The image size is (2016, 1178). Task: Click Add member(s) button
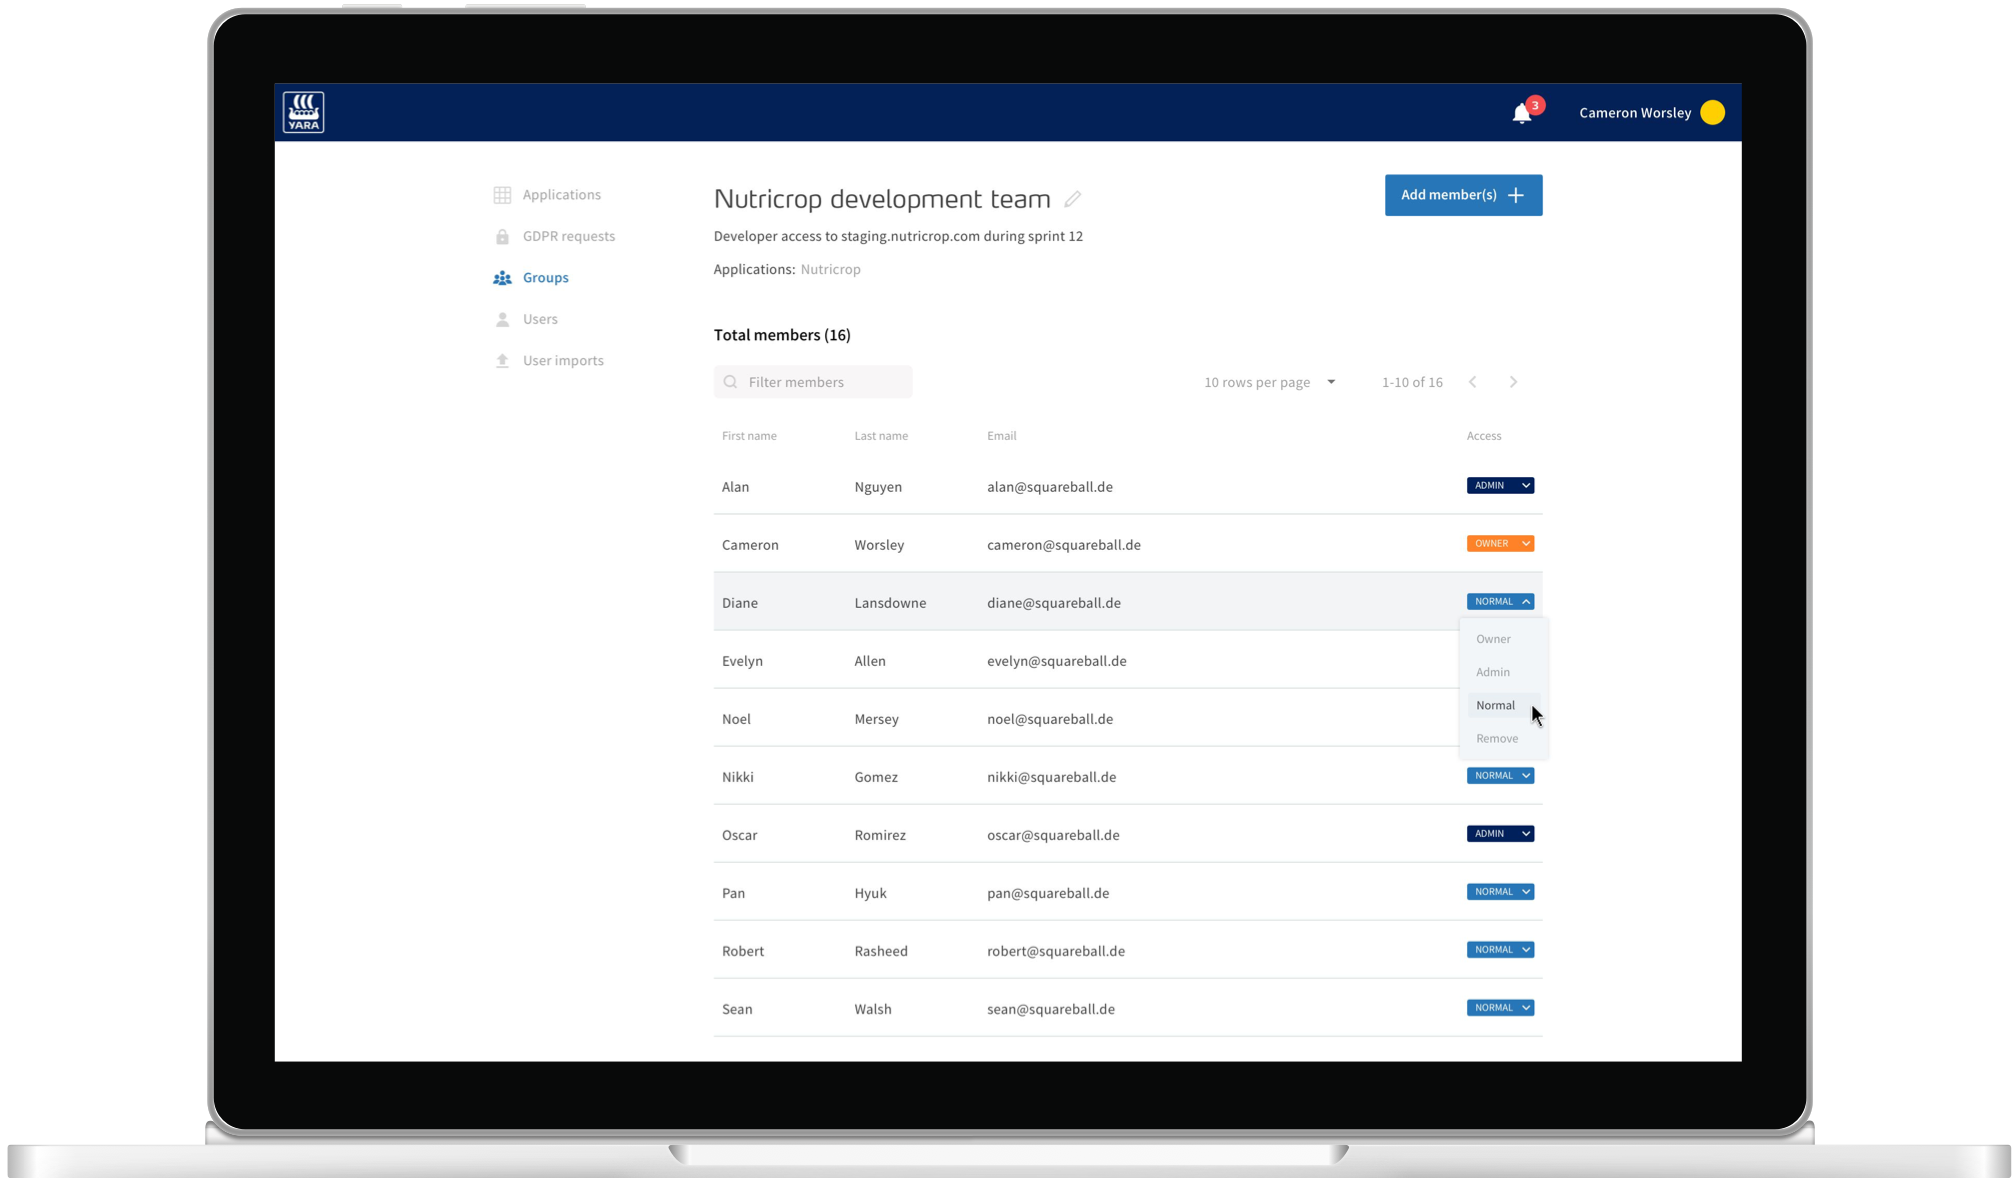[1462, 195]
